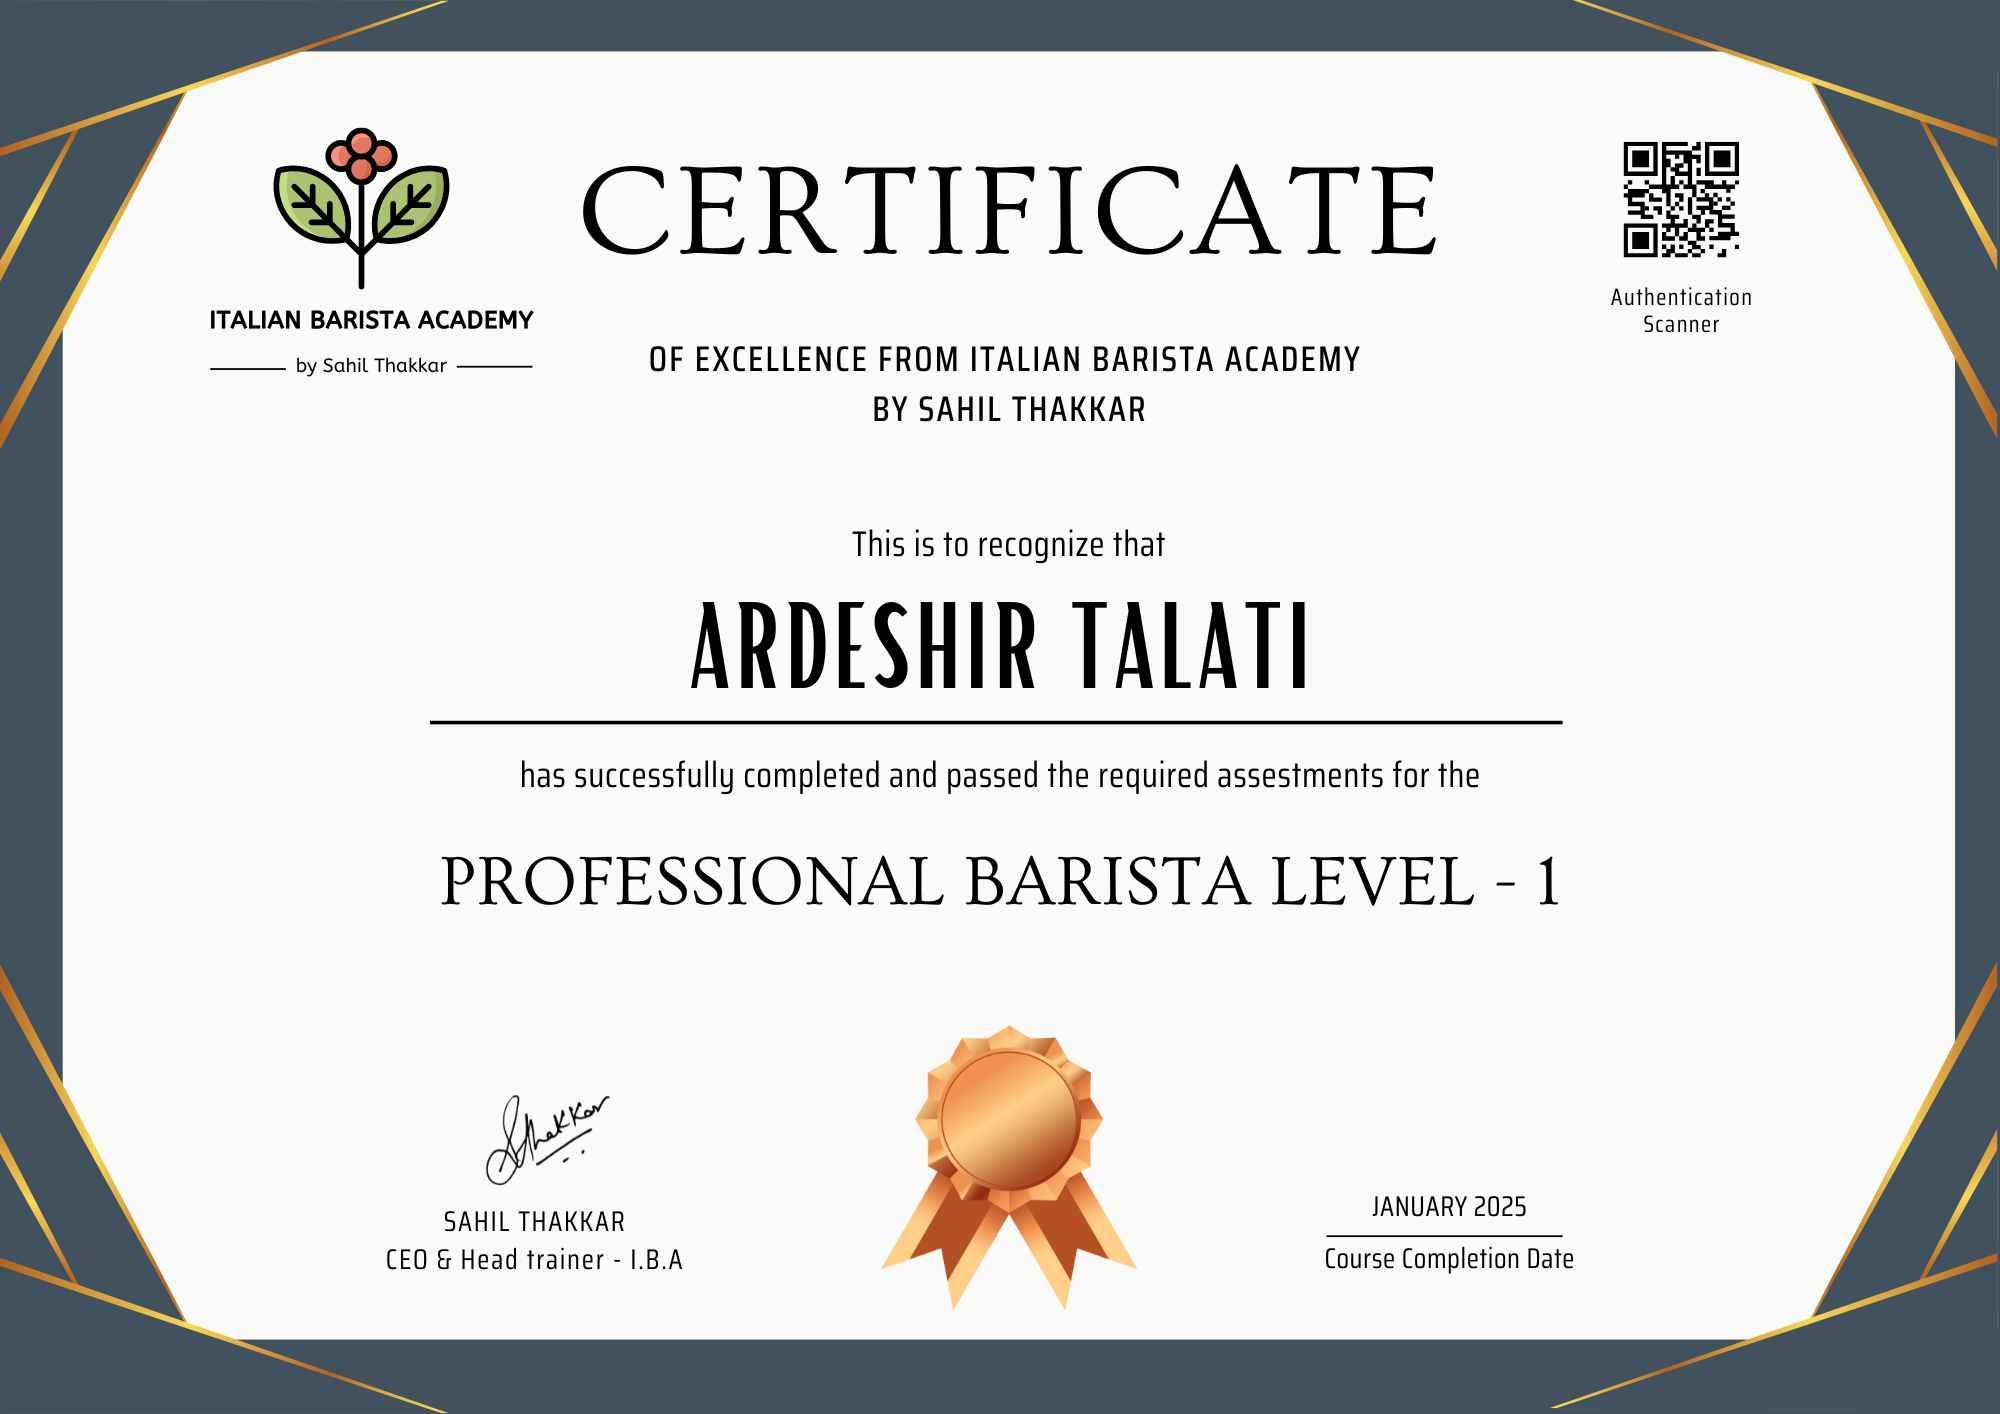
Task: Click the ITALIAN BARISTA ACADEMY logo text
Action: coord(371,321)
